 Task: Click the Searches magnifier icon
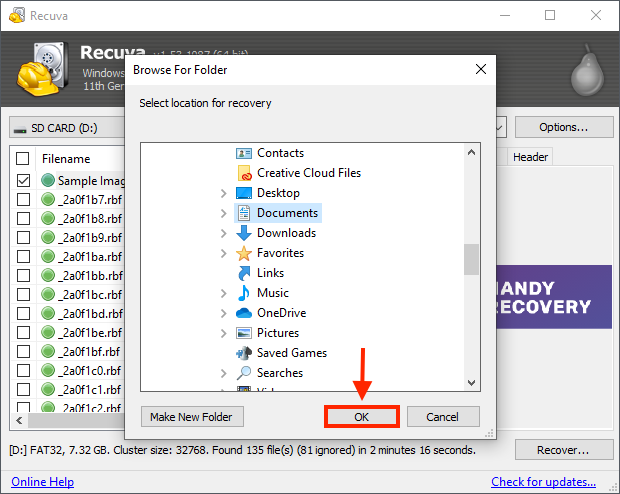(244, 373)
